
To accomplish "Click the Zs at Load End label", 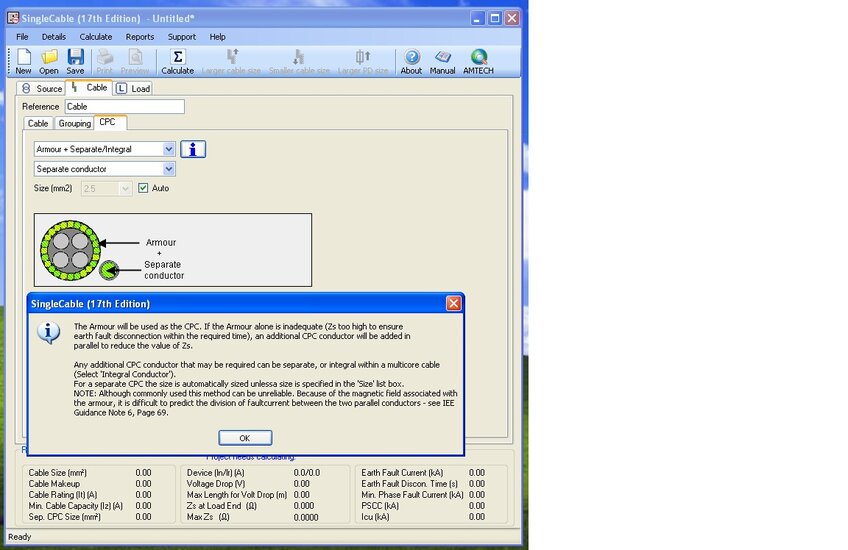I will 222,506.
